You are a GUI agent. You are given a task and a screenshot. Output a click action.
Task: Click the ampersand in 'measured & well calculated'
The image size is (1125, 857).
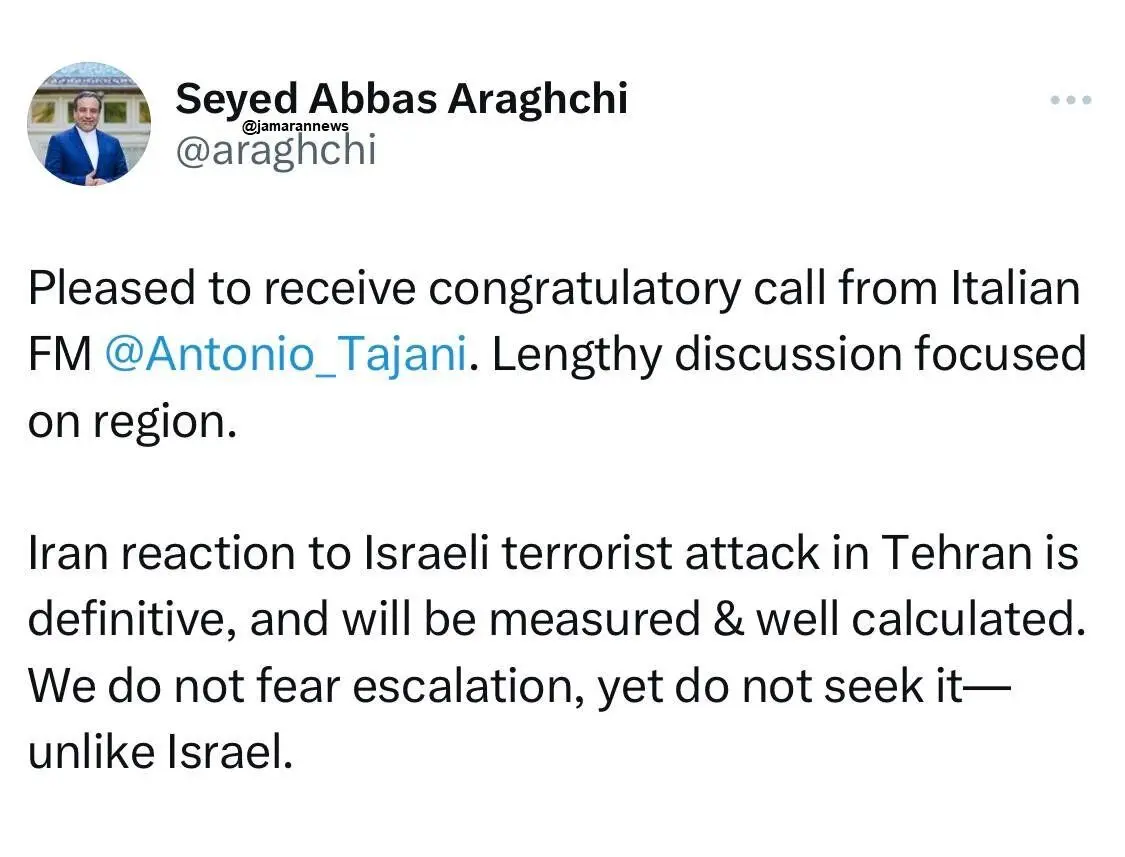tap(728, 619)
